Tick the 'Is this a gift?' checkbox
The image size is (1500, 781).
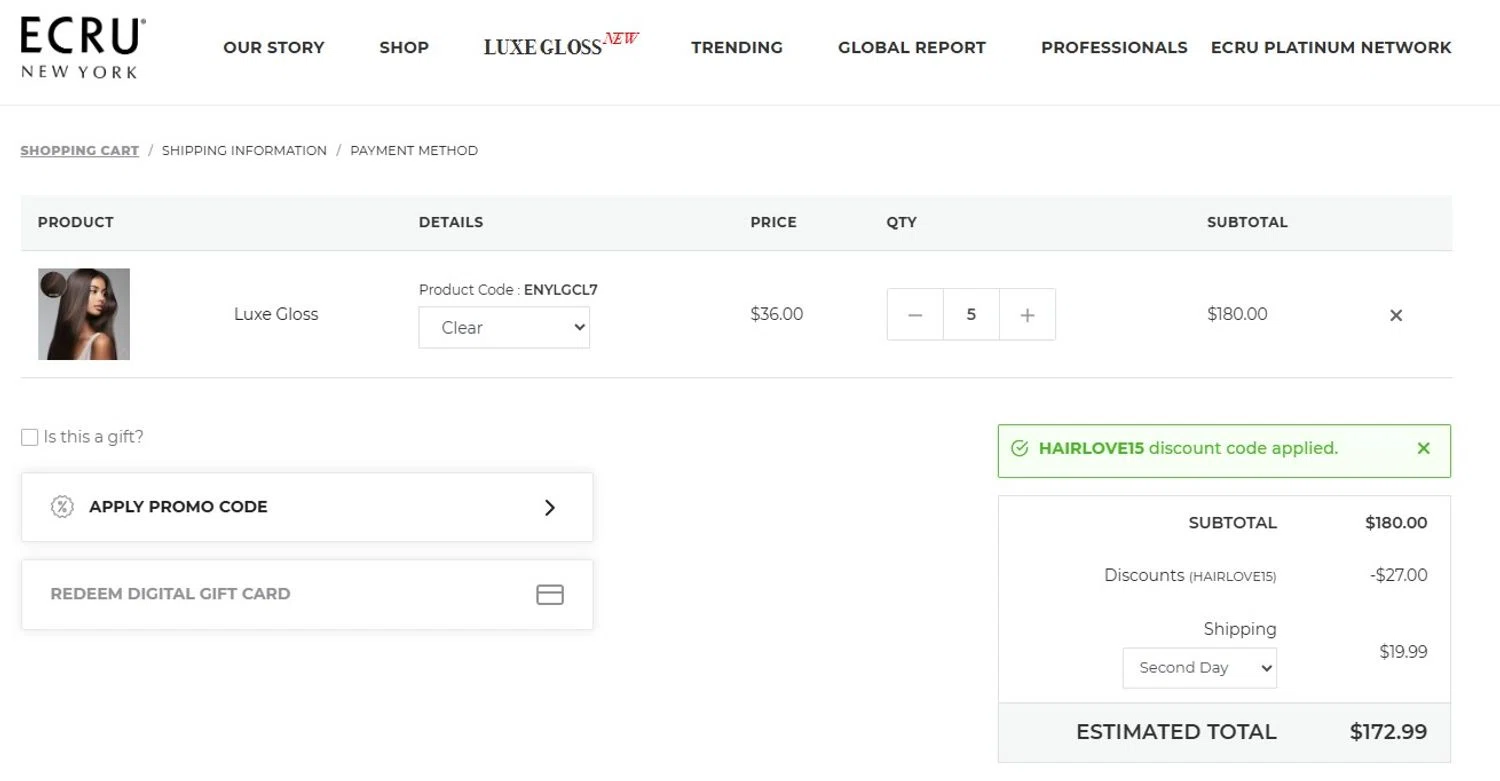coord(30,437)
